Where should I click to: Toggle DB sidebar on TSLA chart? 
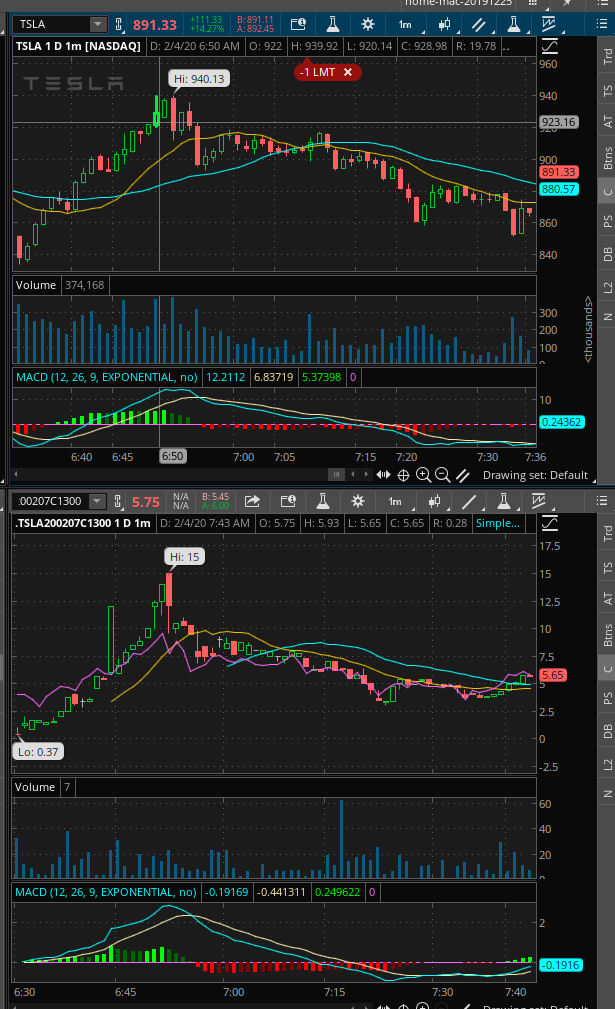click(x=607, y=254)
